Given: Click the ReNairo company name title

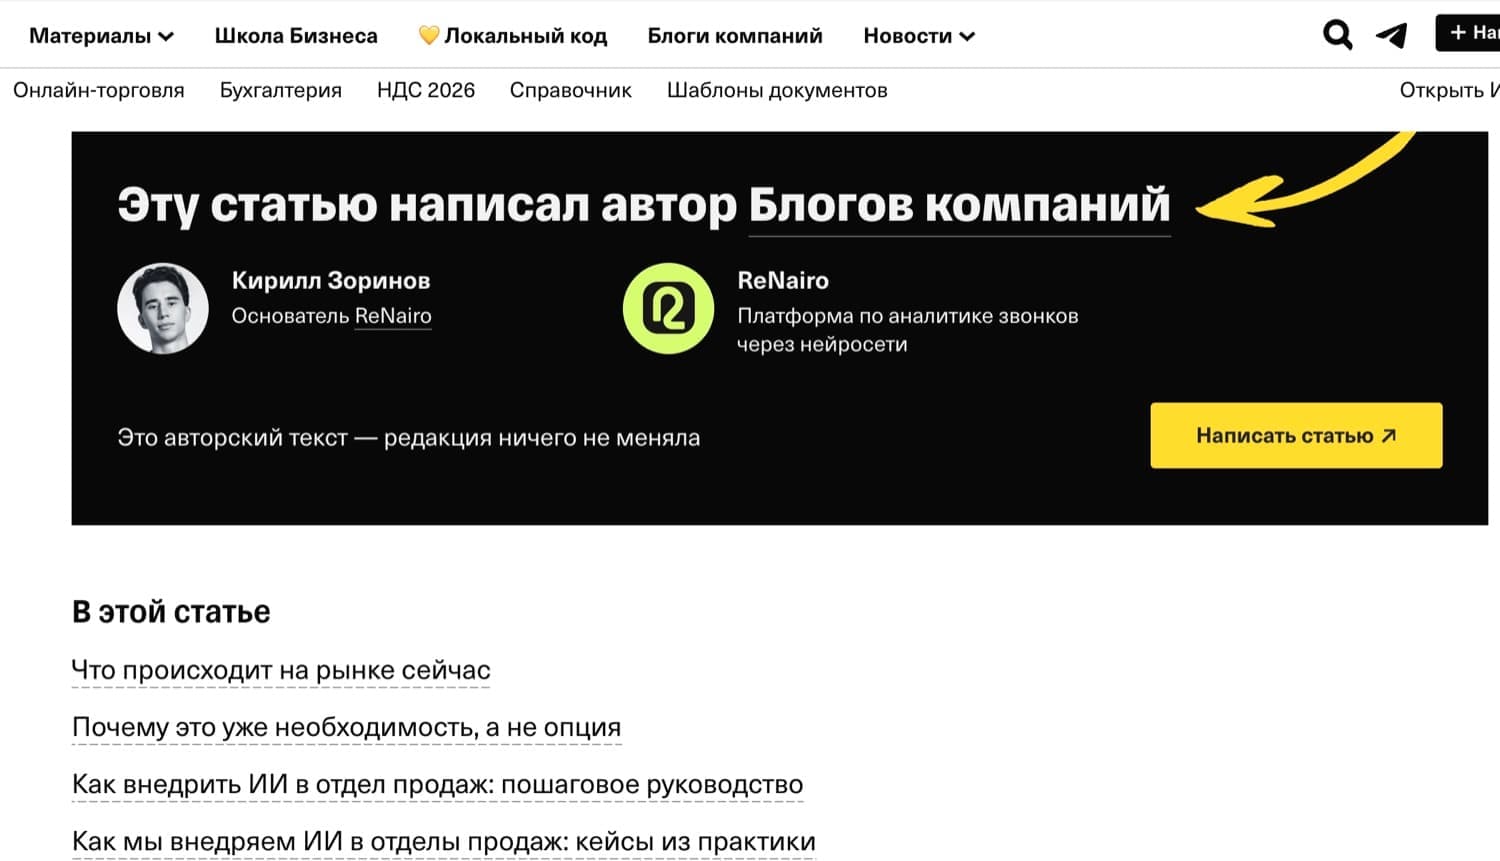Looking at the screenshot, I should pos(783,281).
